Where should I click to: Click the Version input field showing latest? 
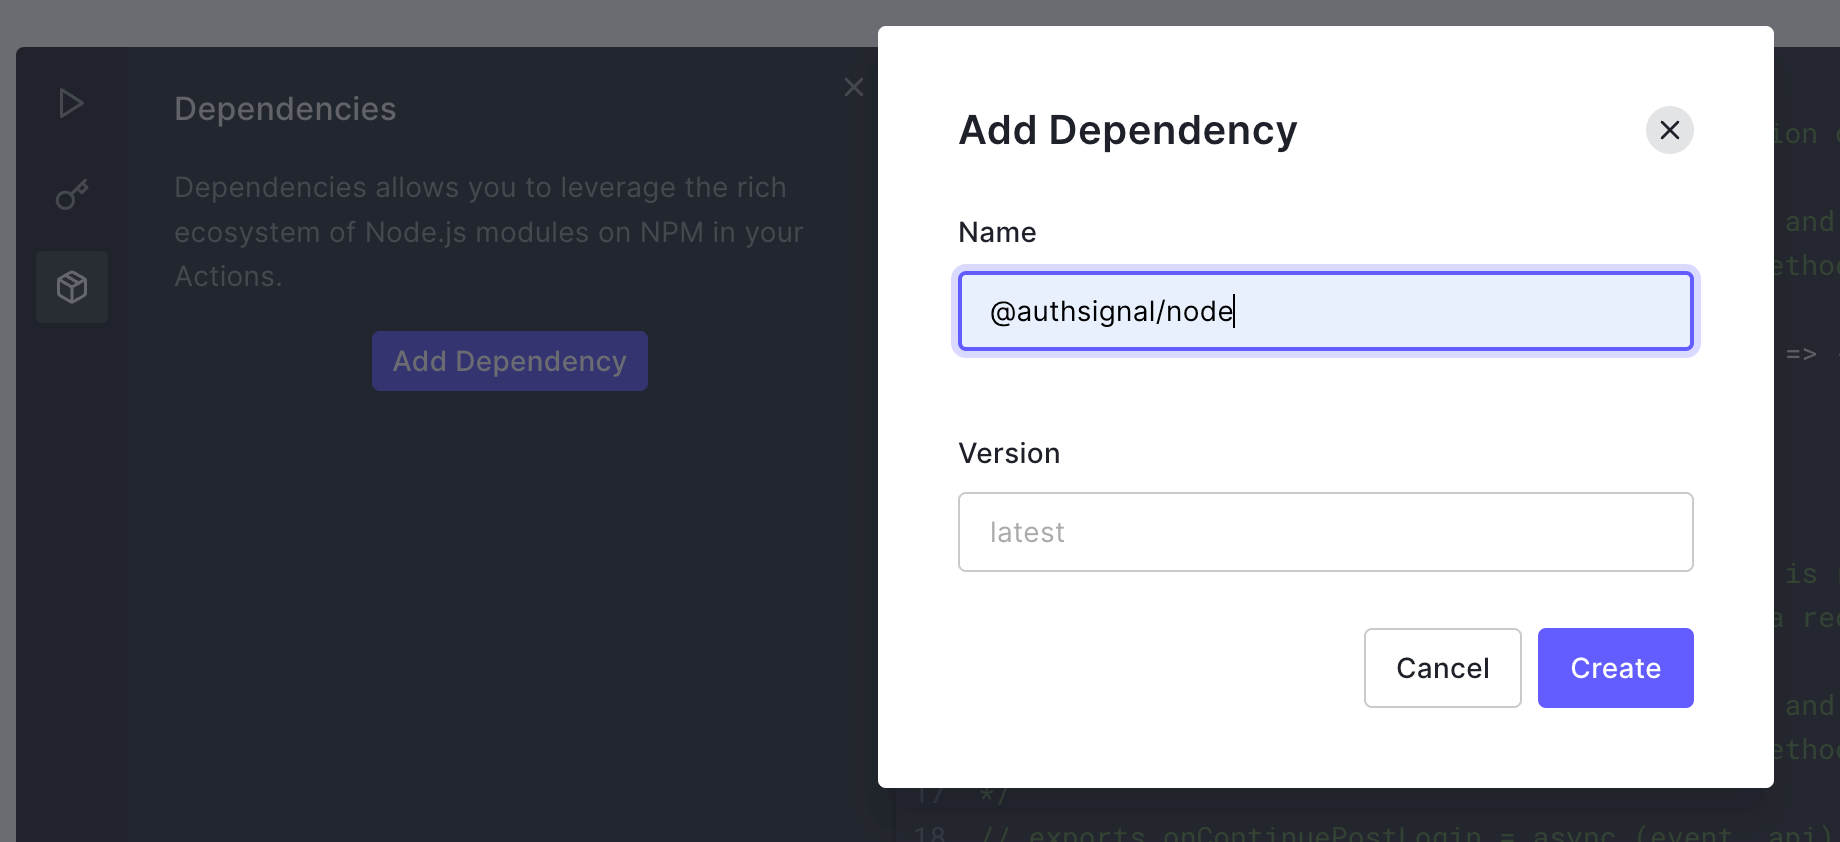[x=1326, y=532]
